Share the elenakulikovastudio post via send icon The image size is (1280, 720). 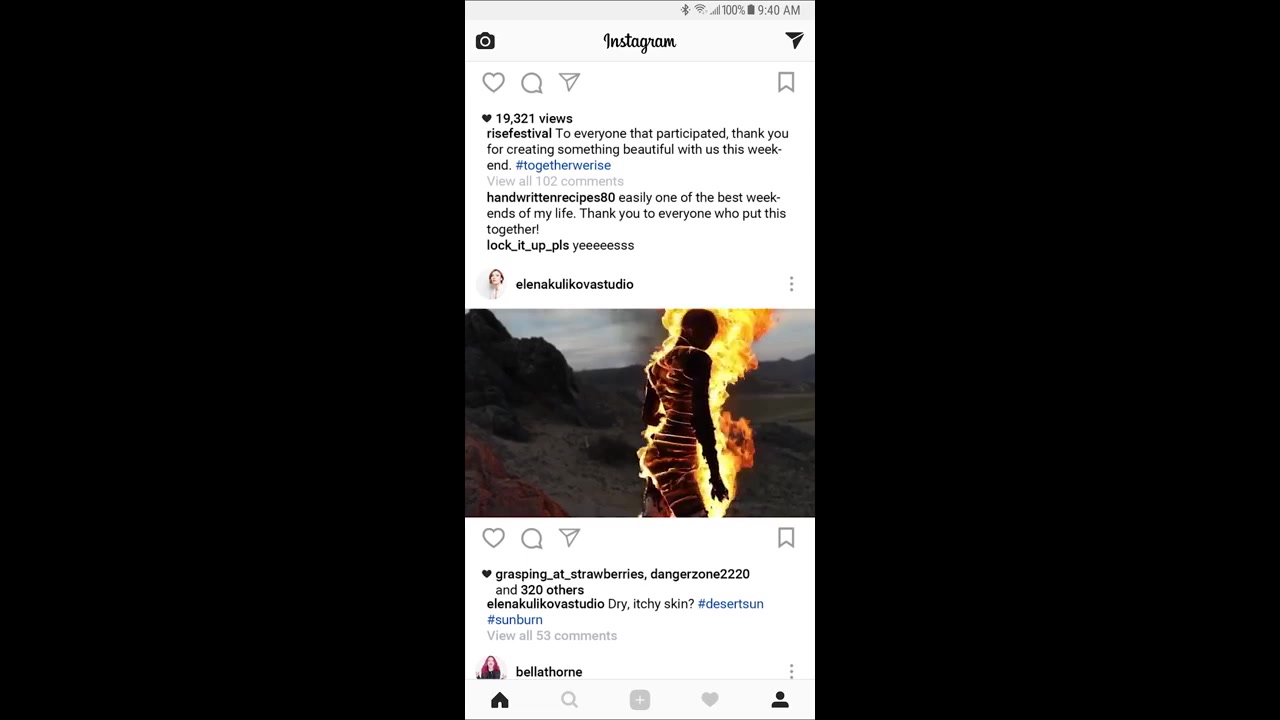point(569,538)
